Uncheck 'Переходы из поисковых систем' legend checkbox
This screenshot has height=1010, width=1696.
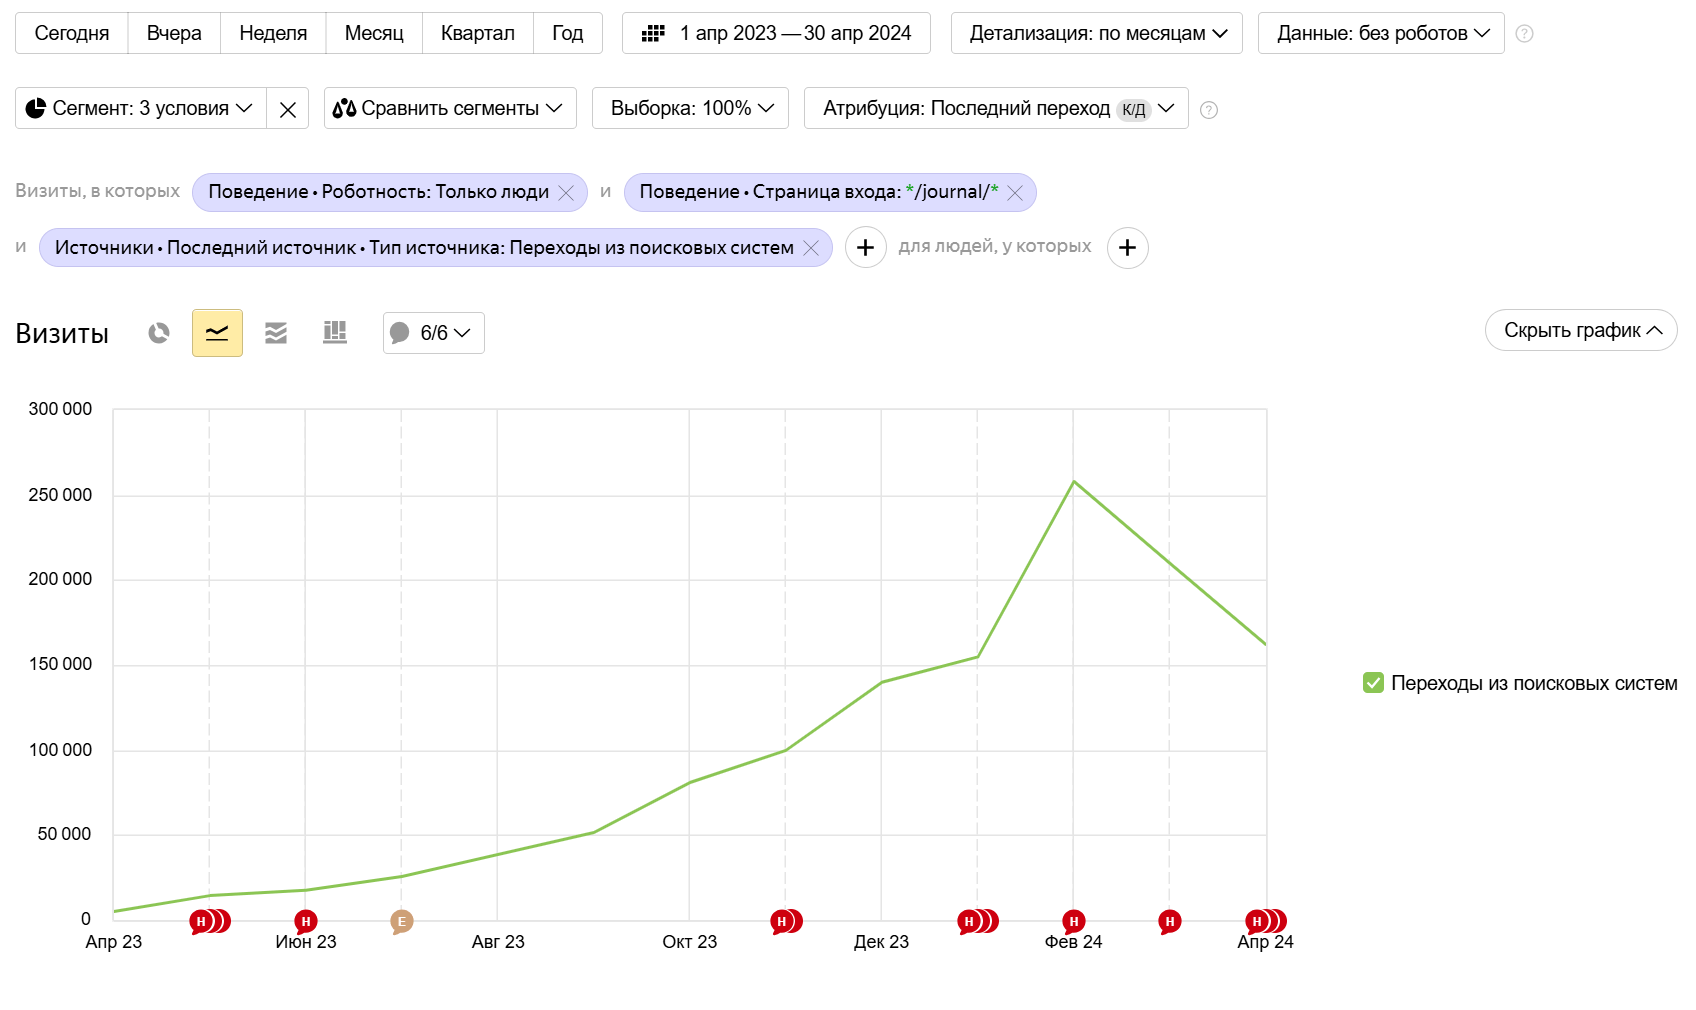(1373, 683)
